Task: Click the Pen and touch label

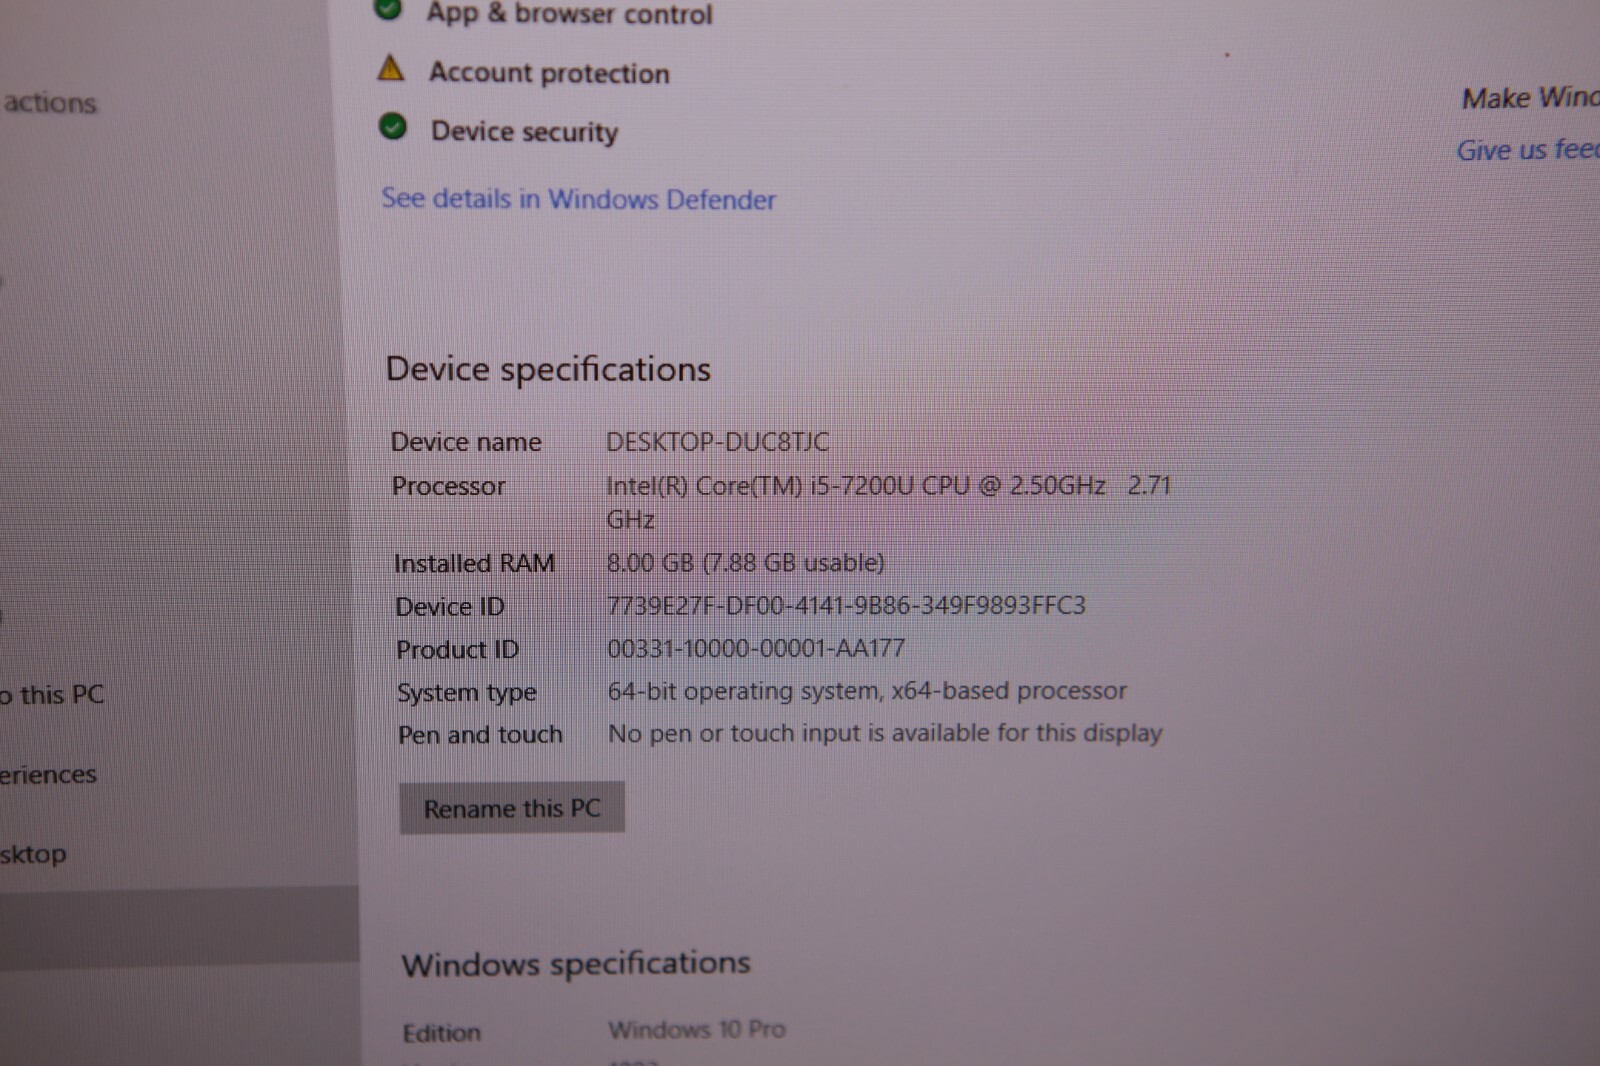Action: pos(480,735)
